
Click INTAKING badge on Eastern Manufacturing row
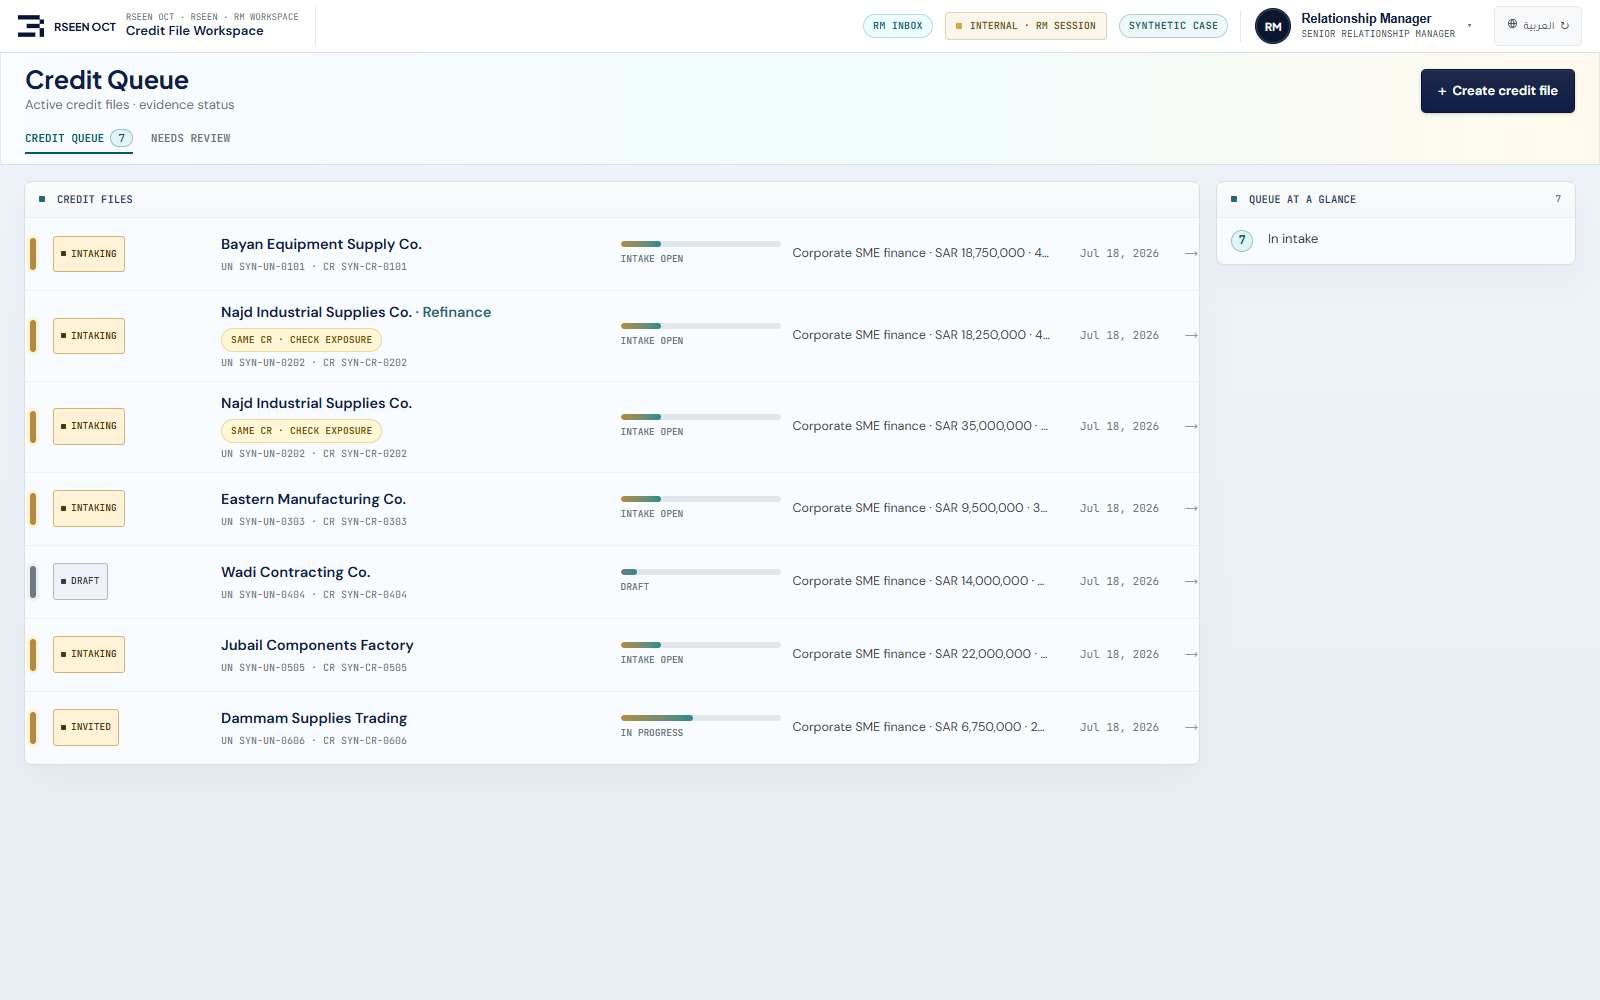(x=89, y=508)
